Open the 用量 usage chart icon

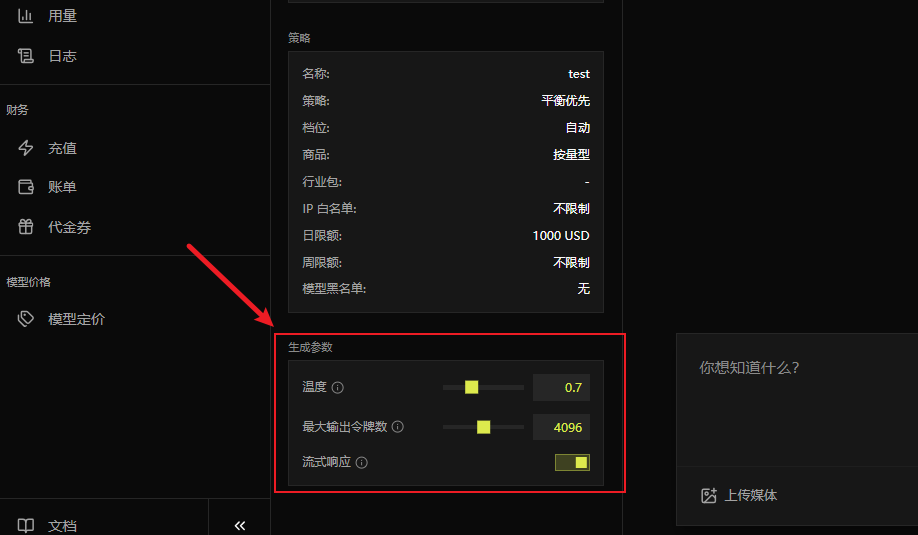25,16
